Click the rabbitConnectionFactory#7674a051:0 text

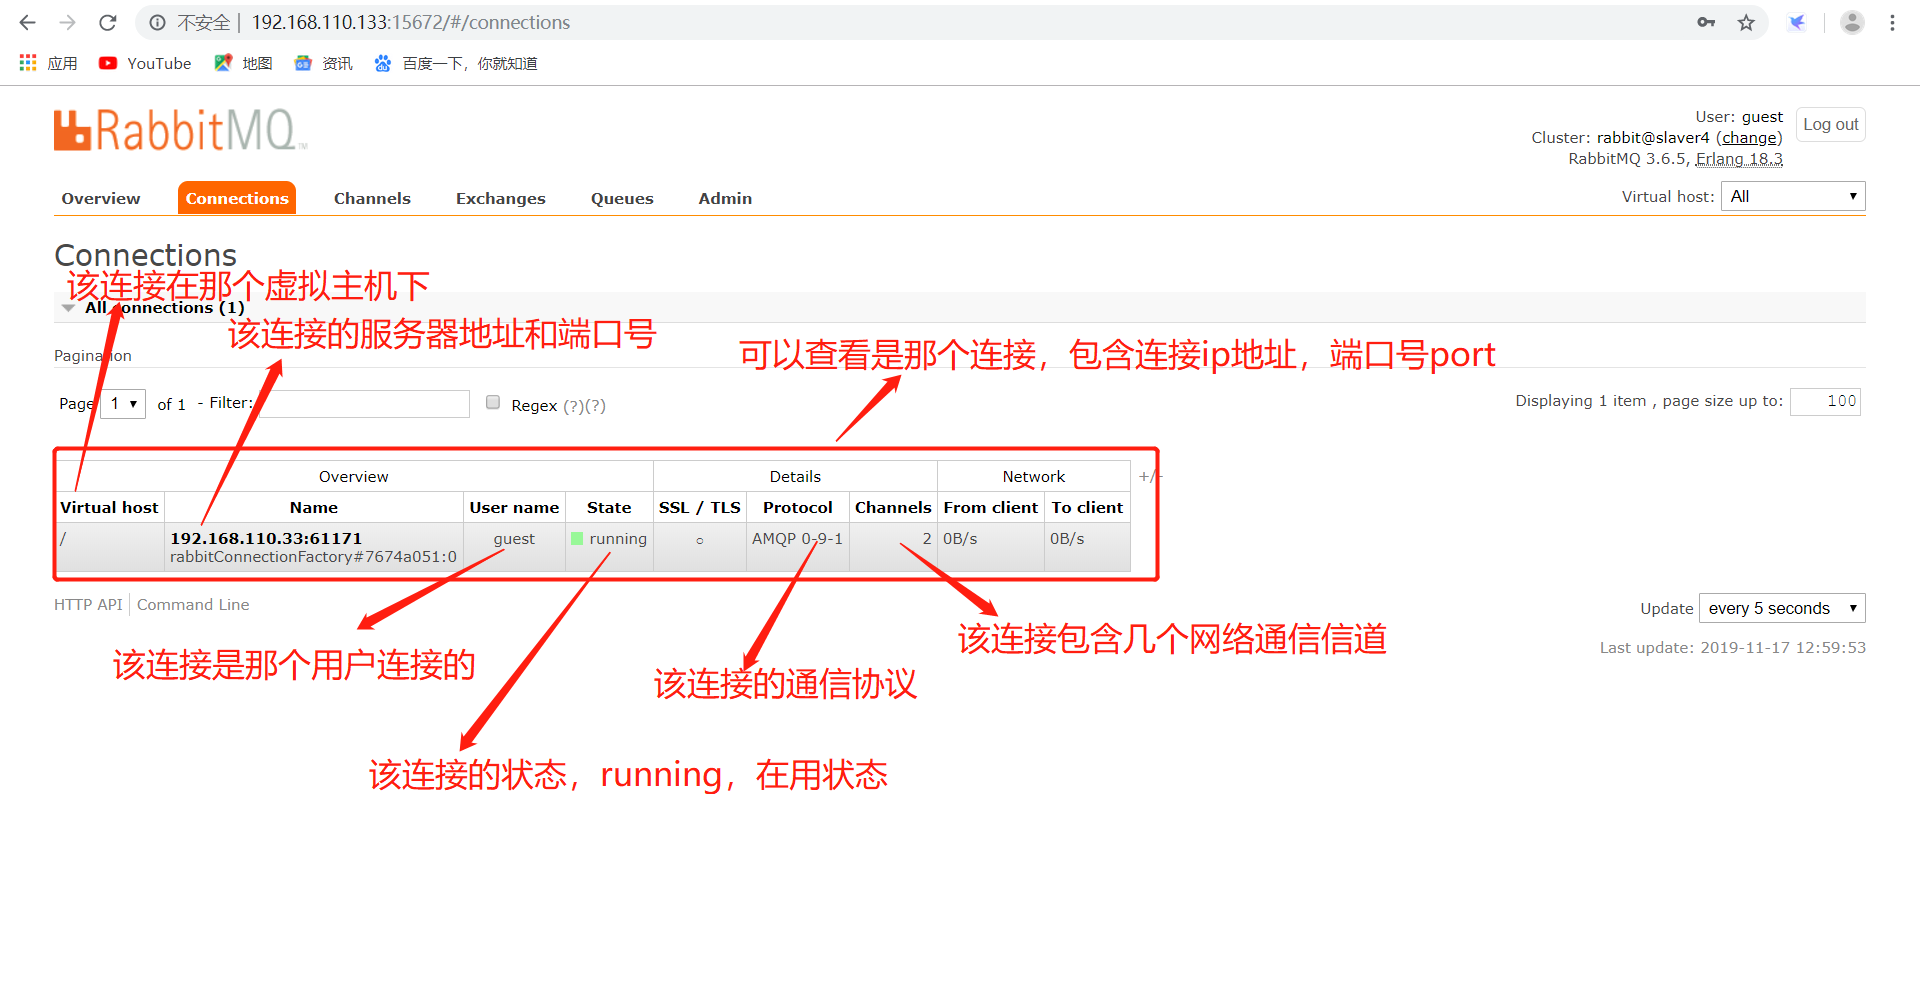(313, 557)
